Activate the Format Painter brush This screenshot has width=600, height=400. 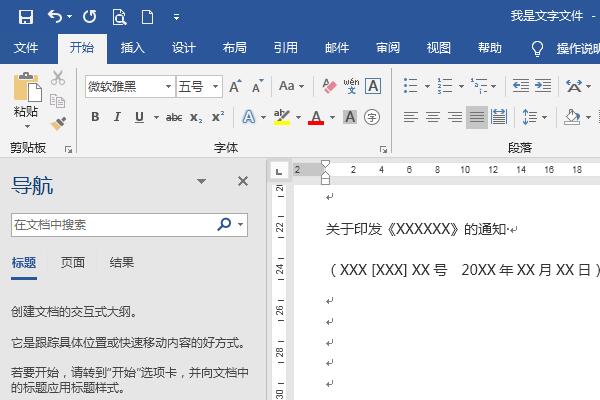coord(58,123)
